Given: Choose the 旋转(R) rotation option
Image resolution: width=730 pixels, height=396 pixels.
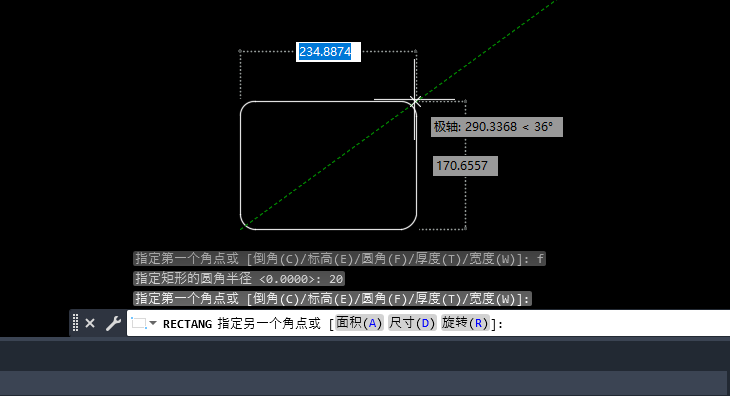Looking at the screenshot, I should click(x=465, y=323).
